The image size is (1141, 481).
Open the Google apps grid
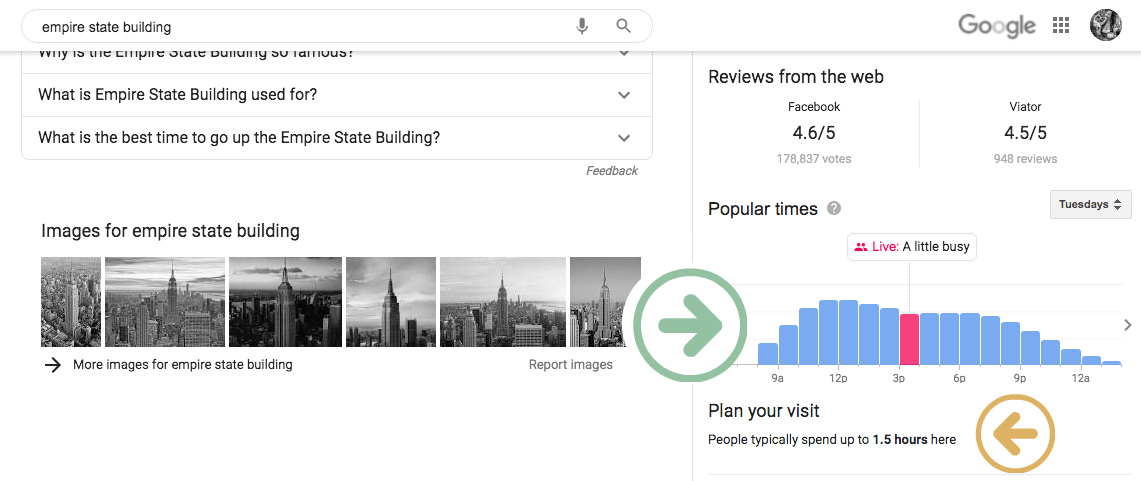(x=1061, y=26)
